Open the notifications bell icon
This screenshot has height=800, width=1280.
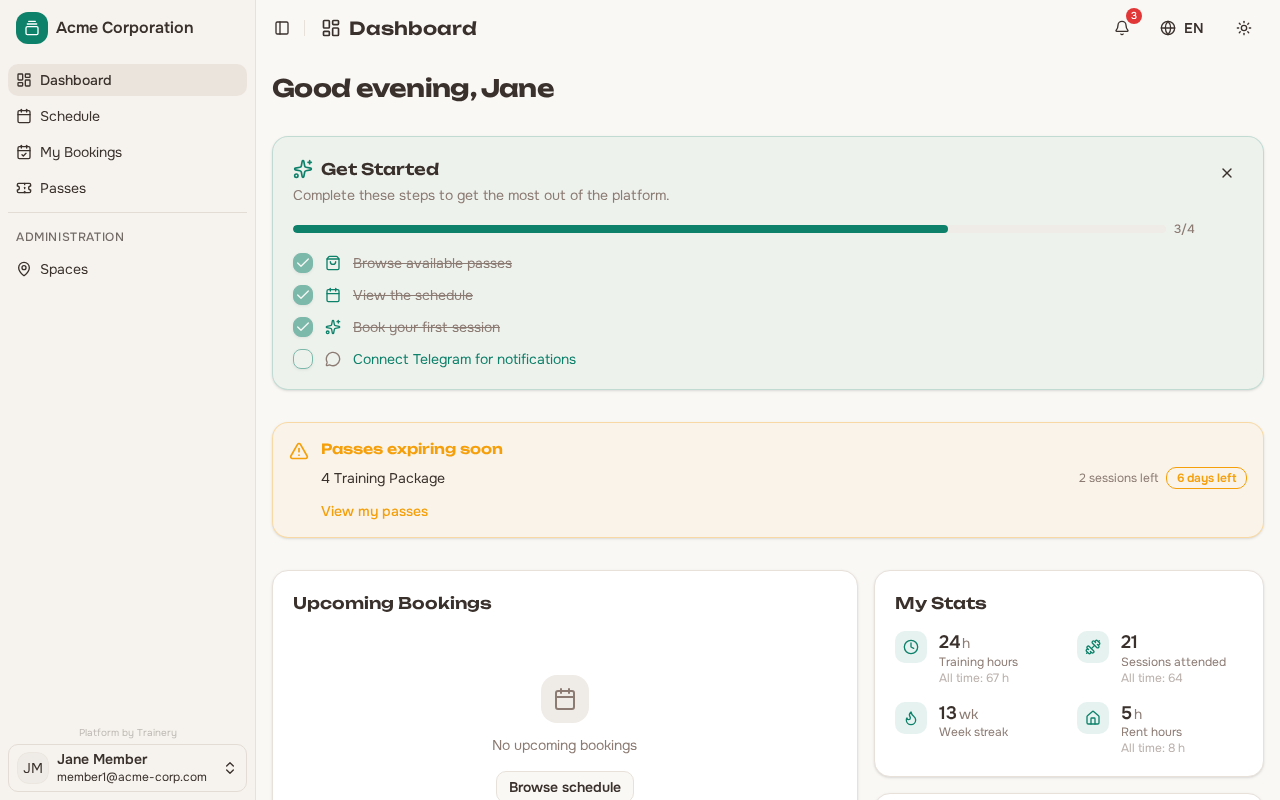click(x=1122, y=28)
